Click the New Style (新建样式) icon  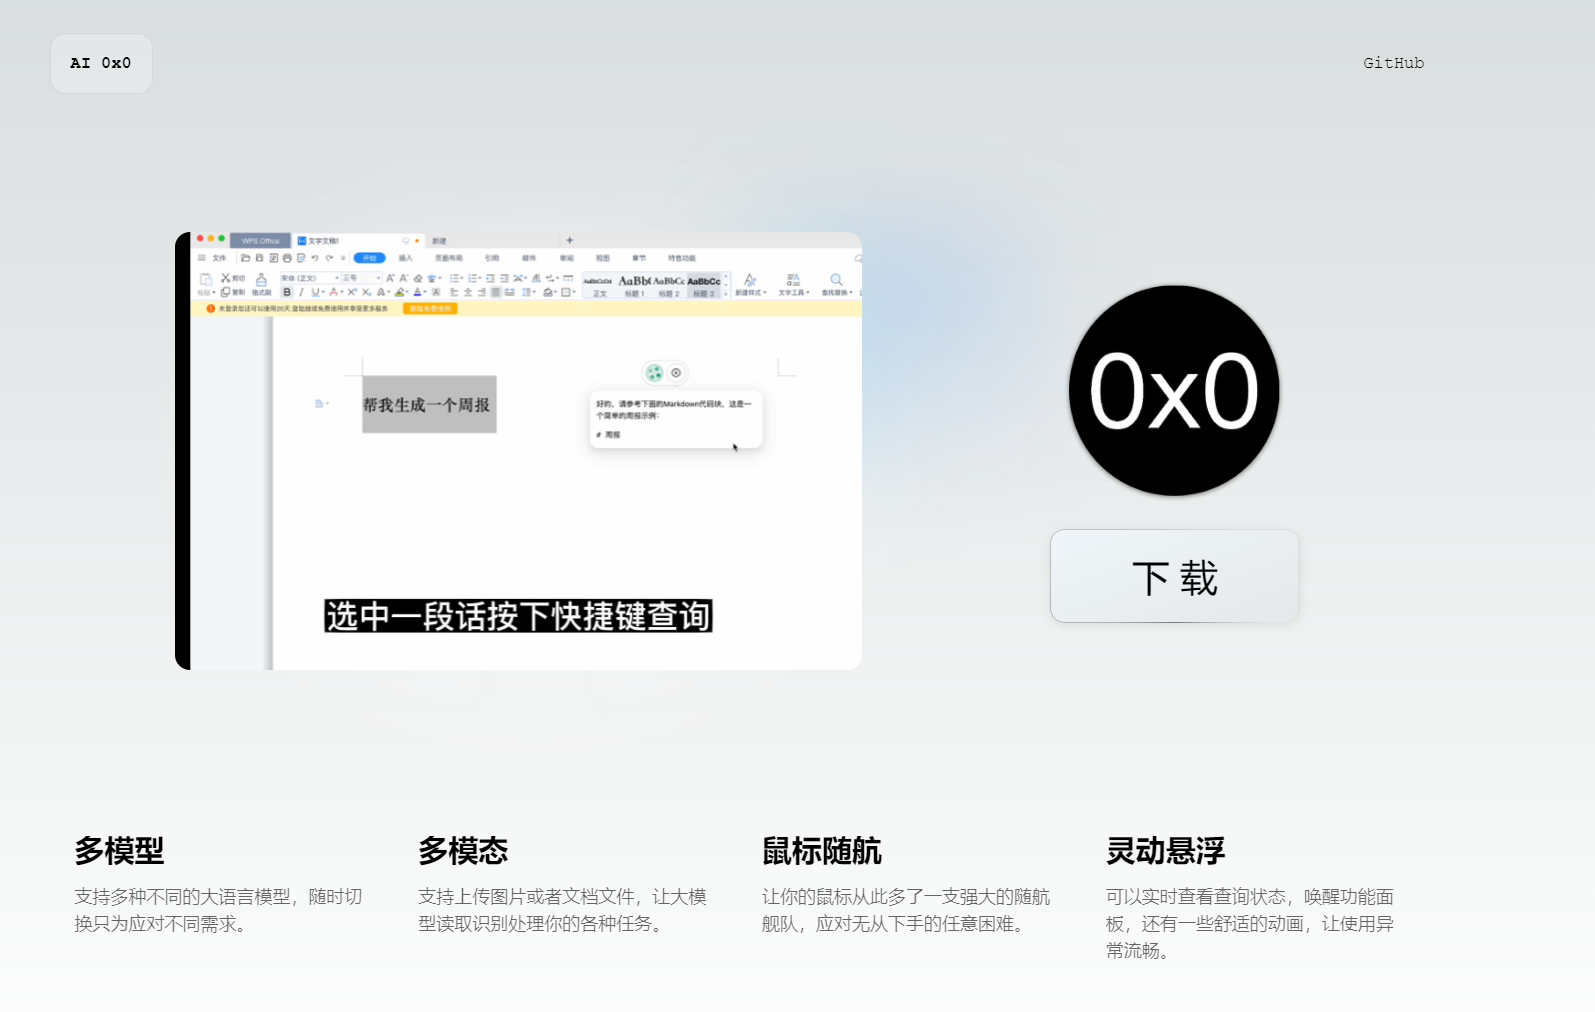750,283
